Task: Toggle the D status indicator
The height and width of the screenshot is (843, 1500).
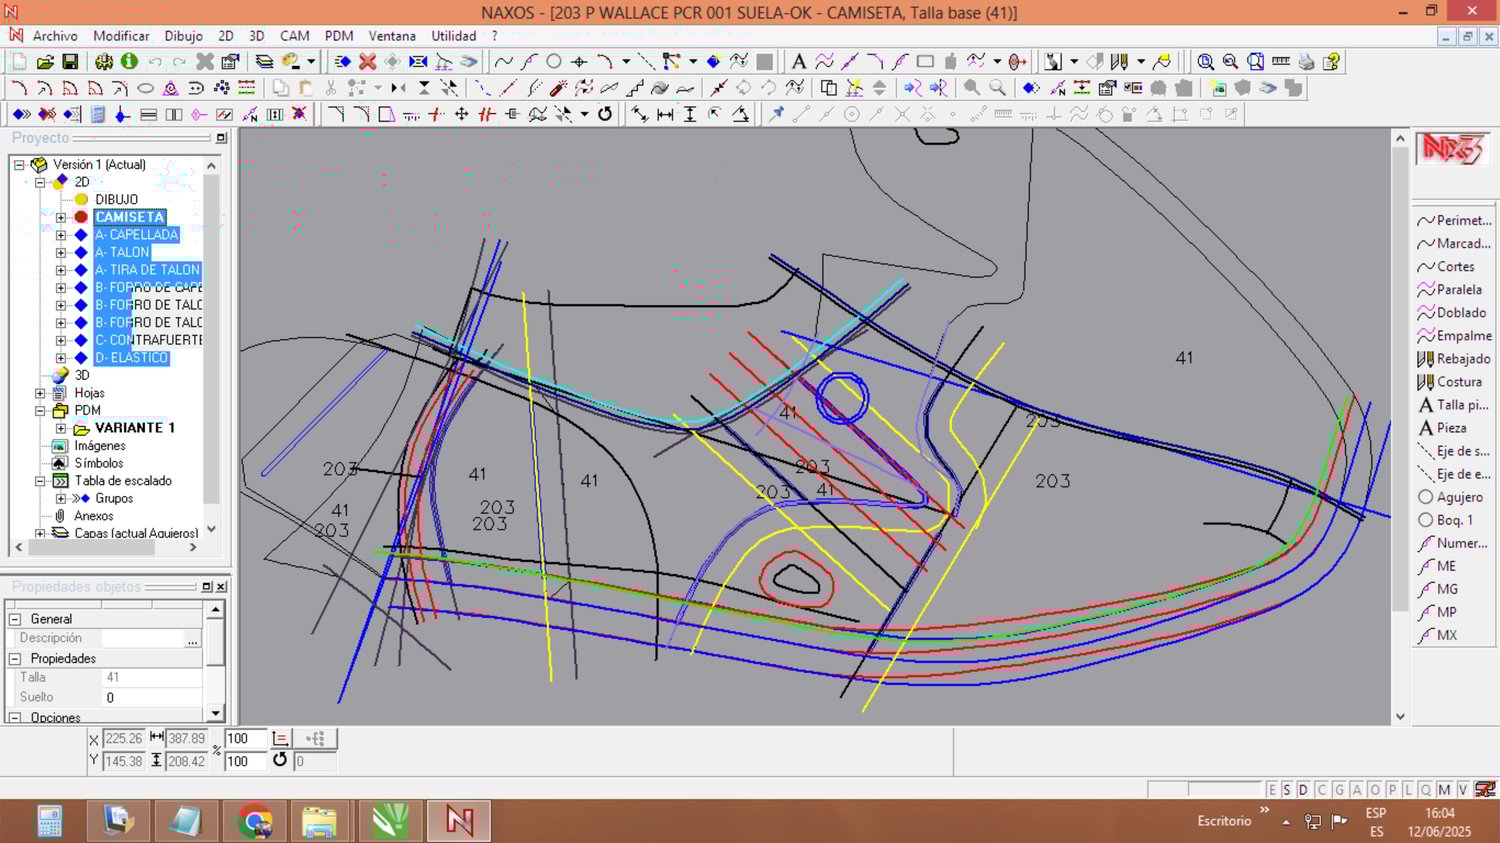Action: (1303, 790)
